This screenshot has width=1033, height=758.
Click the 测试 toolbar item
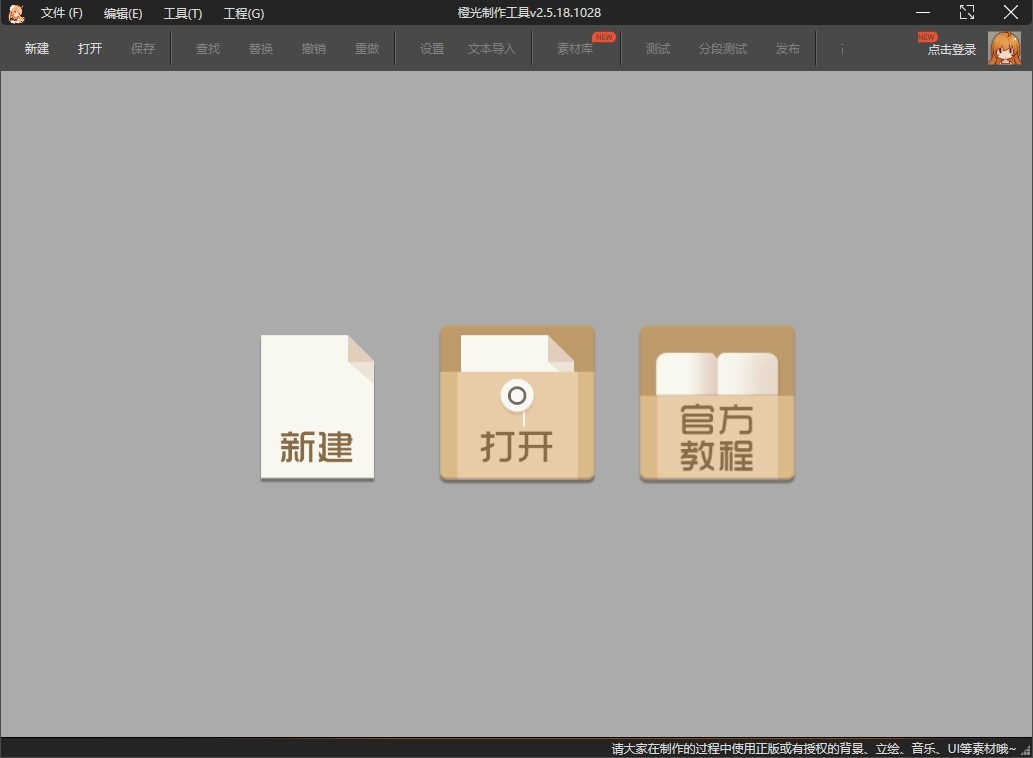click(657, 48)
